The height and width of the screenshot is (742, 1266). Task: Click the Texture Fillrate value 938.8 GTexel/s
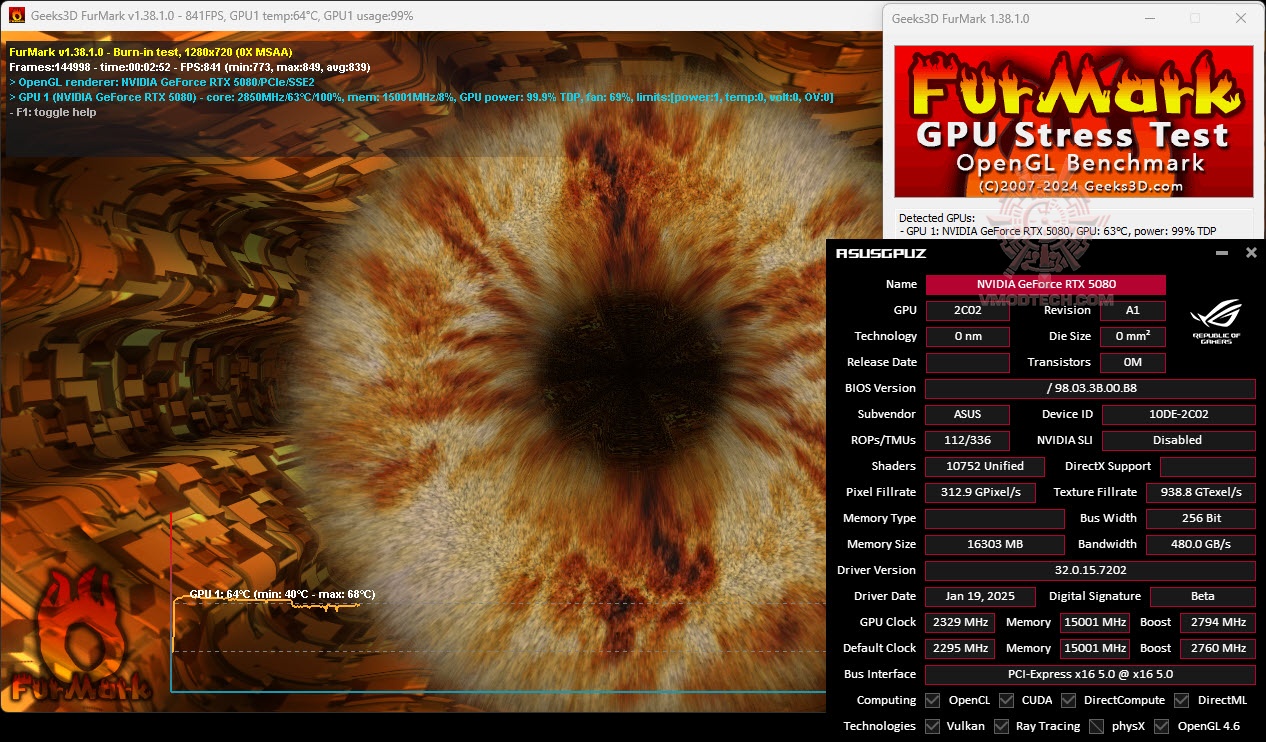point(1200,492)
